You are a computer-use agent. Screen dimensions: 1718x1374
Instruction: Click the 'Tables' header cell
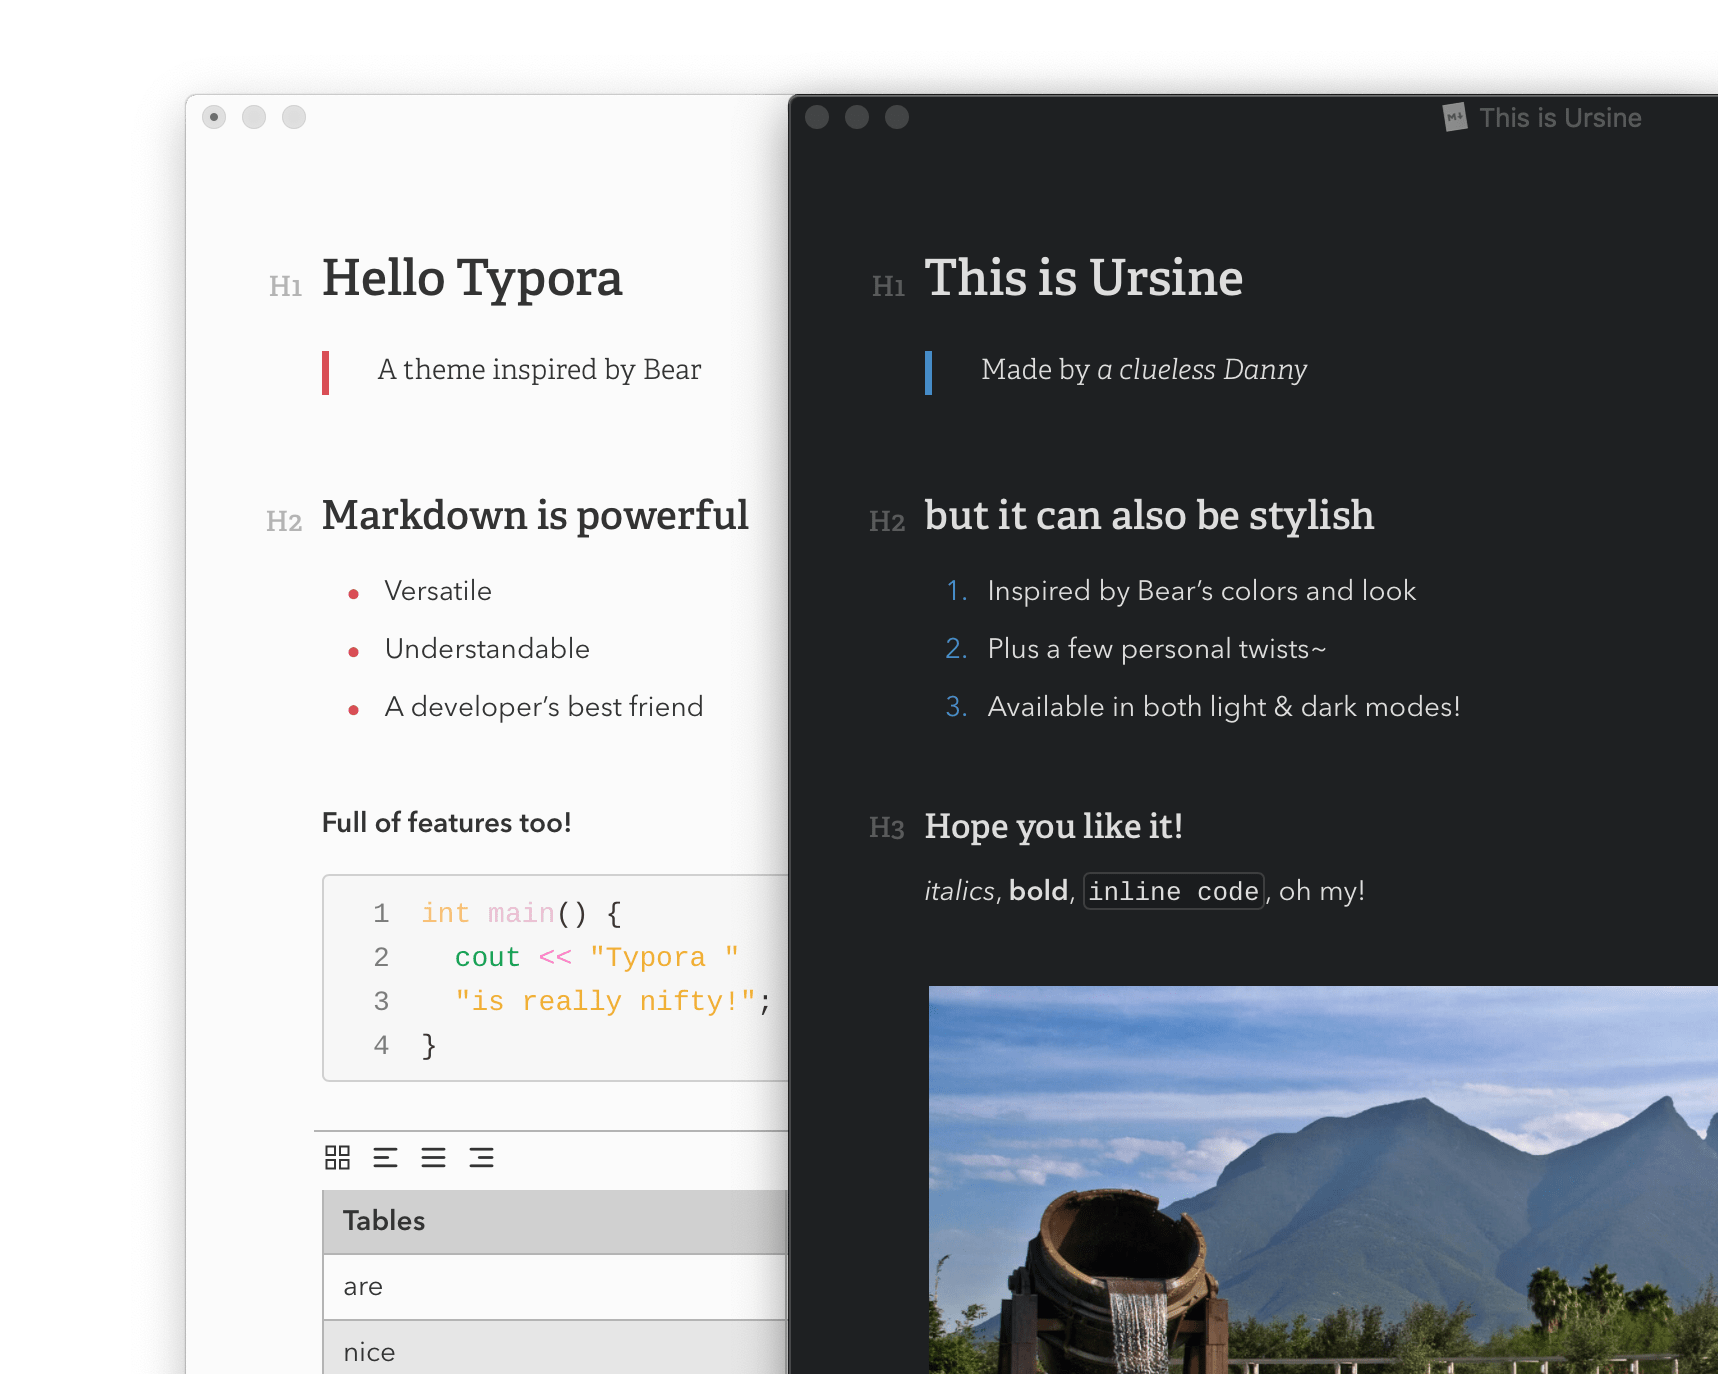[x=555, y=1221]
